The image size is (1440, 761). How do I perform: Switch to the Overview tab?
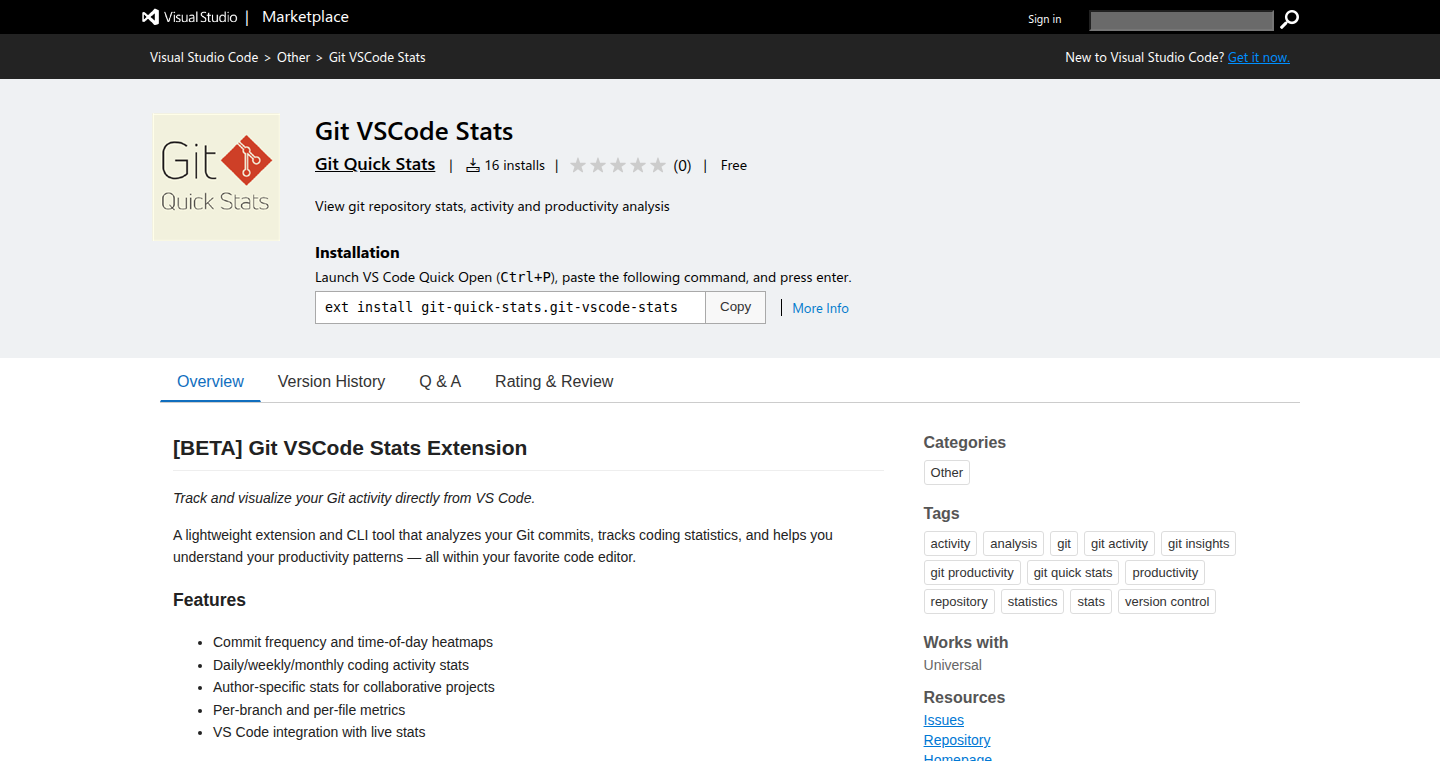pyautogui.click(x=210, y=381)
